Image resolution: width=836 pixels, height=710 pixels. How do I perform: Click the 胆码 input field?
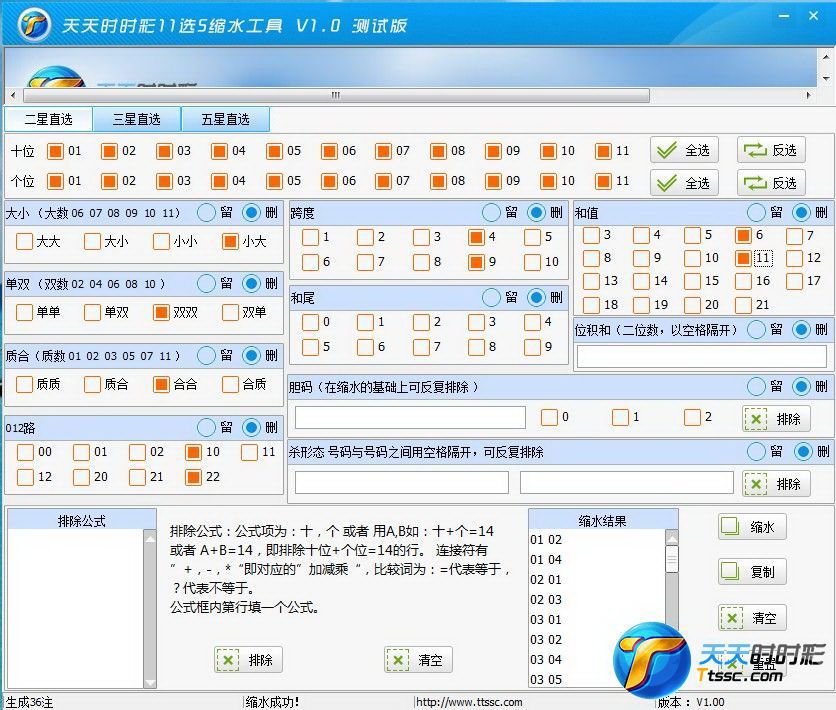pos(411,417)
